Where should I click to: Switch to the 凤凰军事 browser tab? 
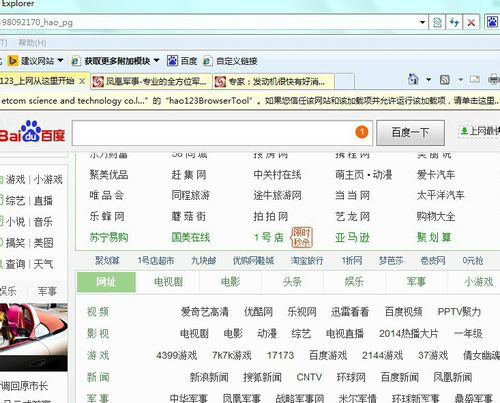(x=151, y=81)
